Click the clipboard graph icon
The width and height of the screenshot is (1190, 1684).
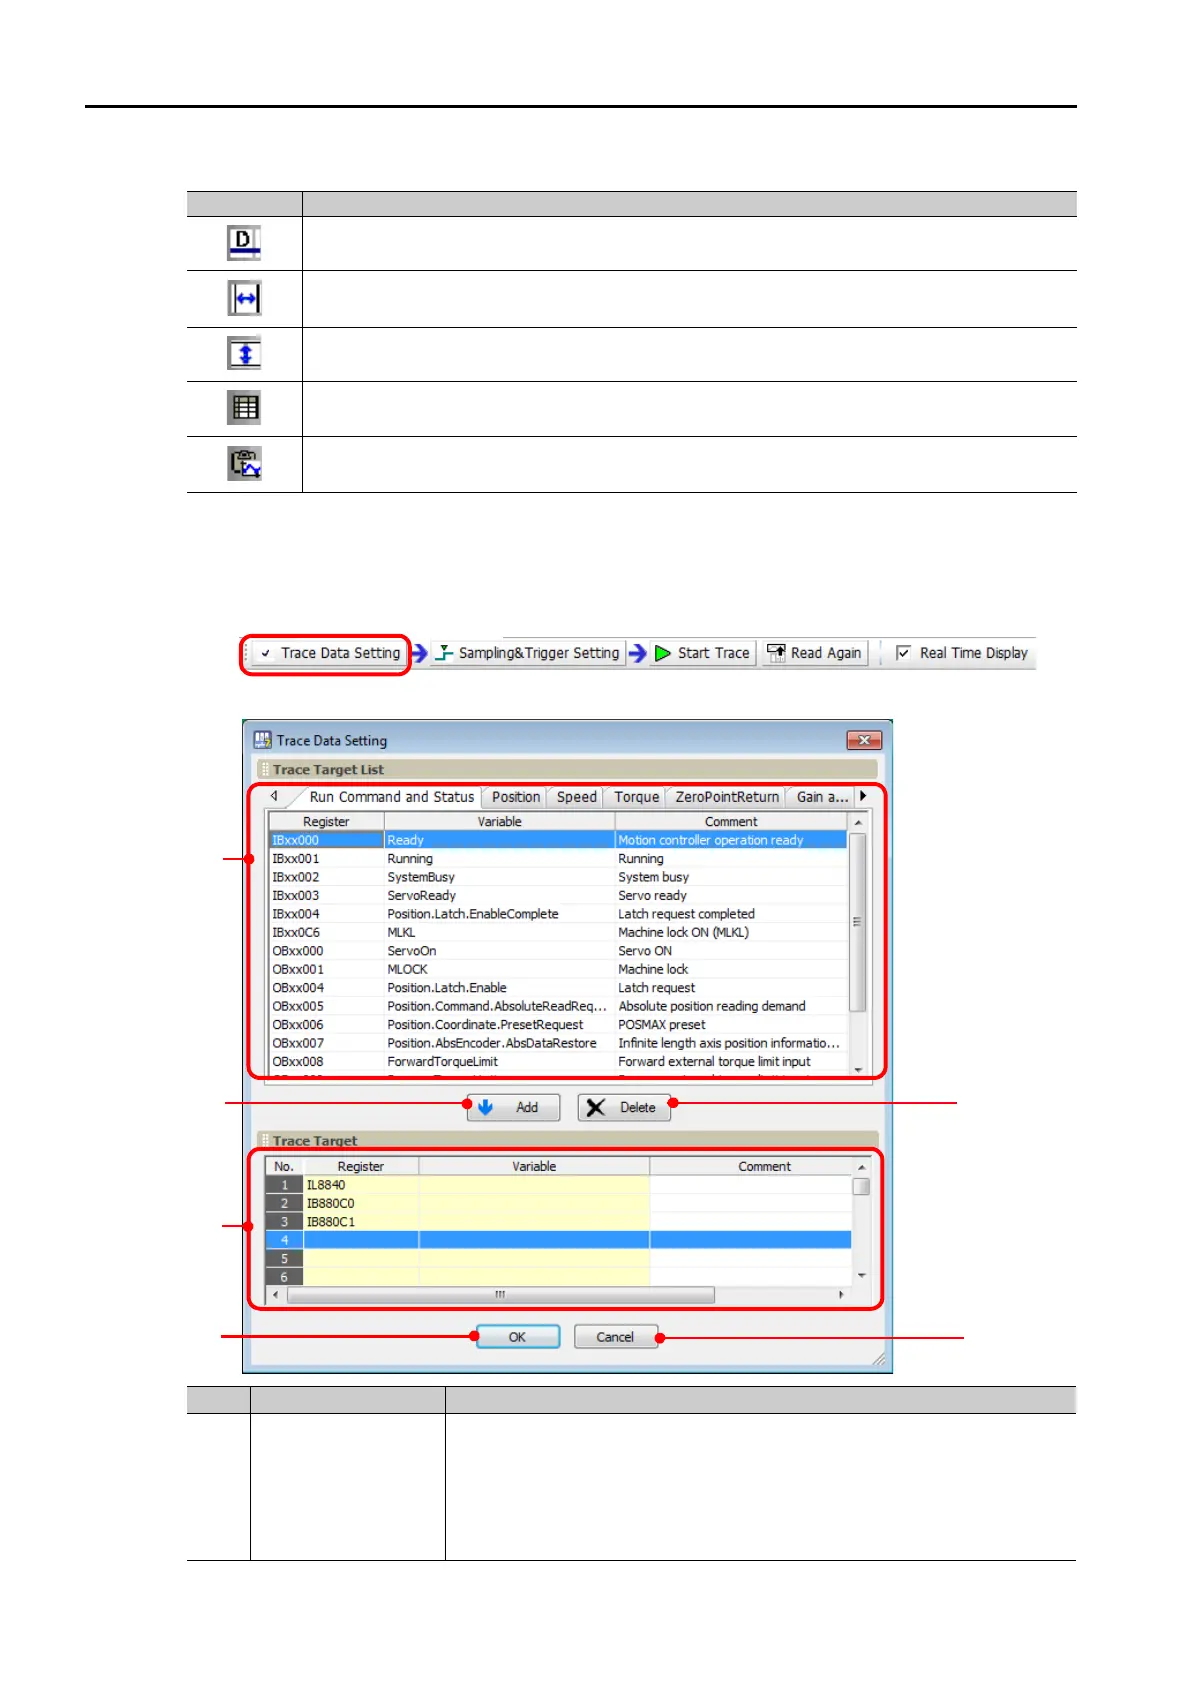pos(244,464)
